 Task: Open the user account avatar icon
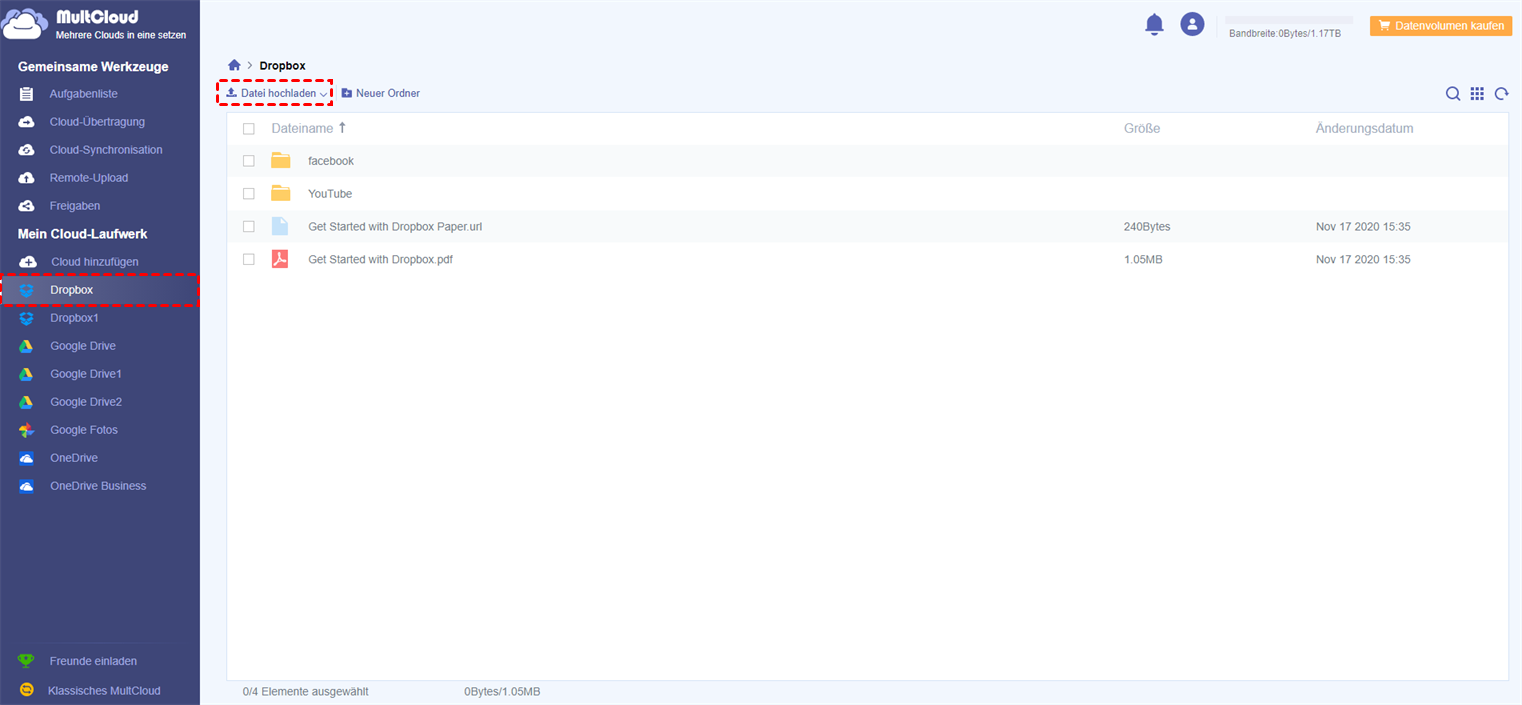coord(1192,24)
